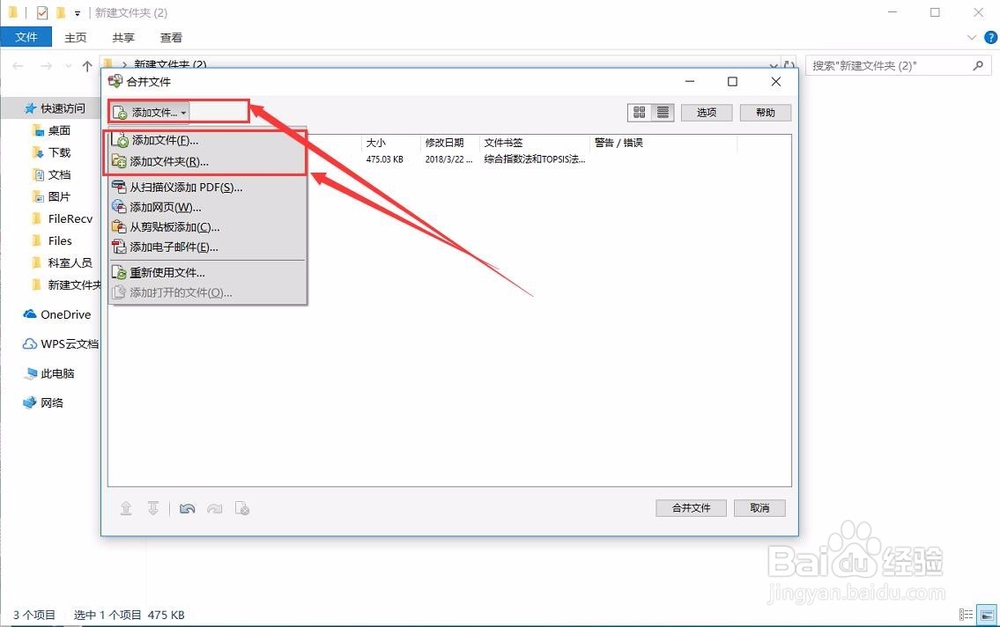Click the 帮助 help button
Screen dimensions: 1000x627
[765, 113]
